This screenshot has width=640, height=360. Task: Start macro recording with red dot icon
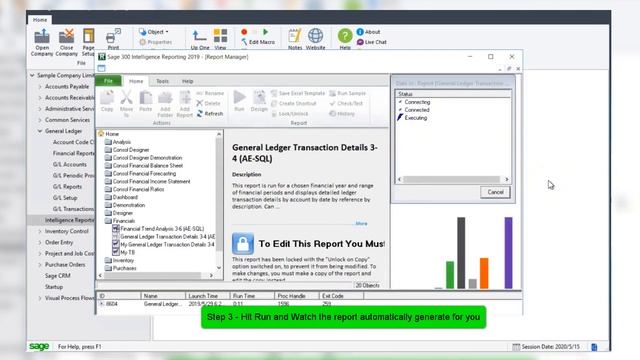coord(244,32)
